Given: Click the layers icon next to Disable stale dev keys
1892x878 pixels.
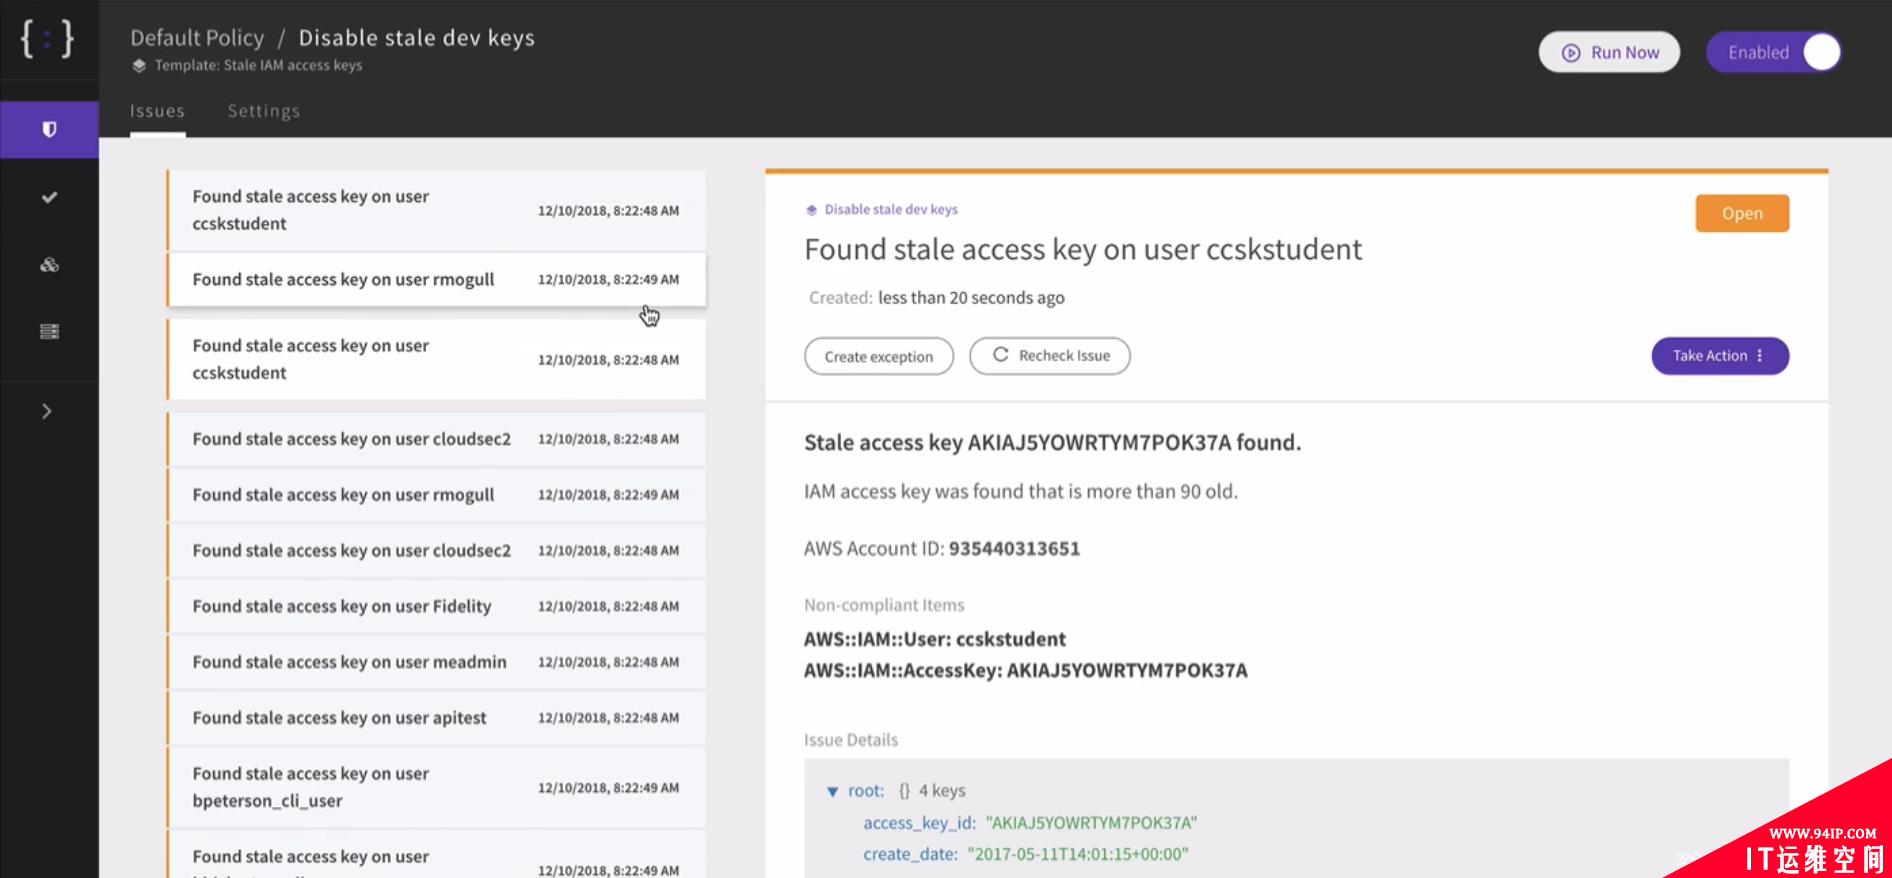Looking at the screenshot, I should pos(811,210).
